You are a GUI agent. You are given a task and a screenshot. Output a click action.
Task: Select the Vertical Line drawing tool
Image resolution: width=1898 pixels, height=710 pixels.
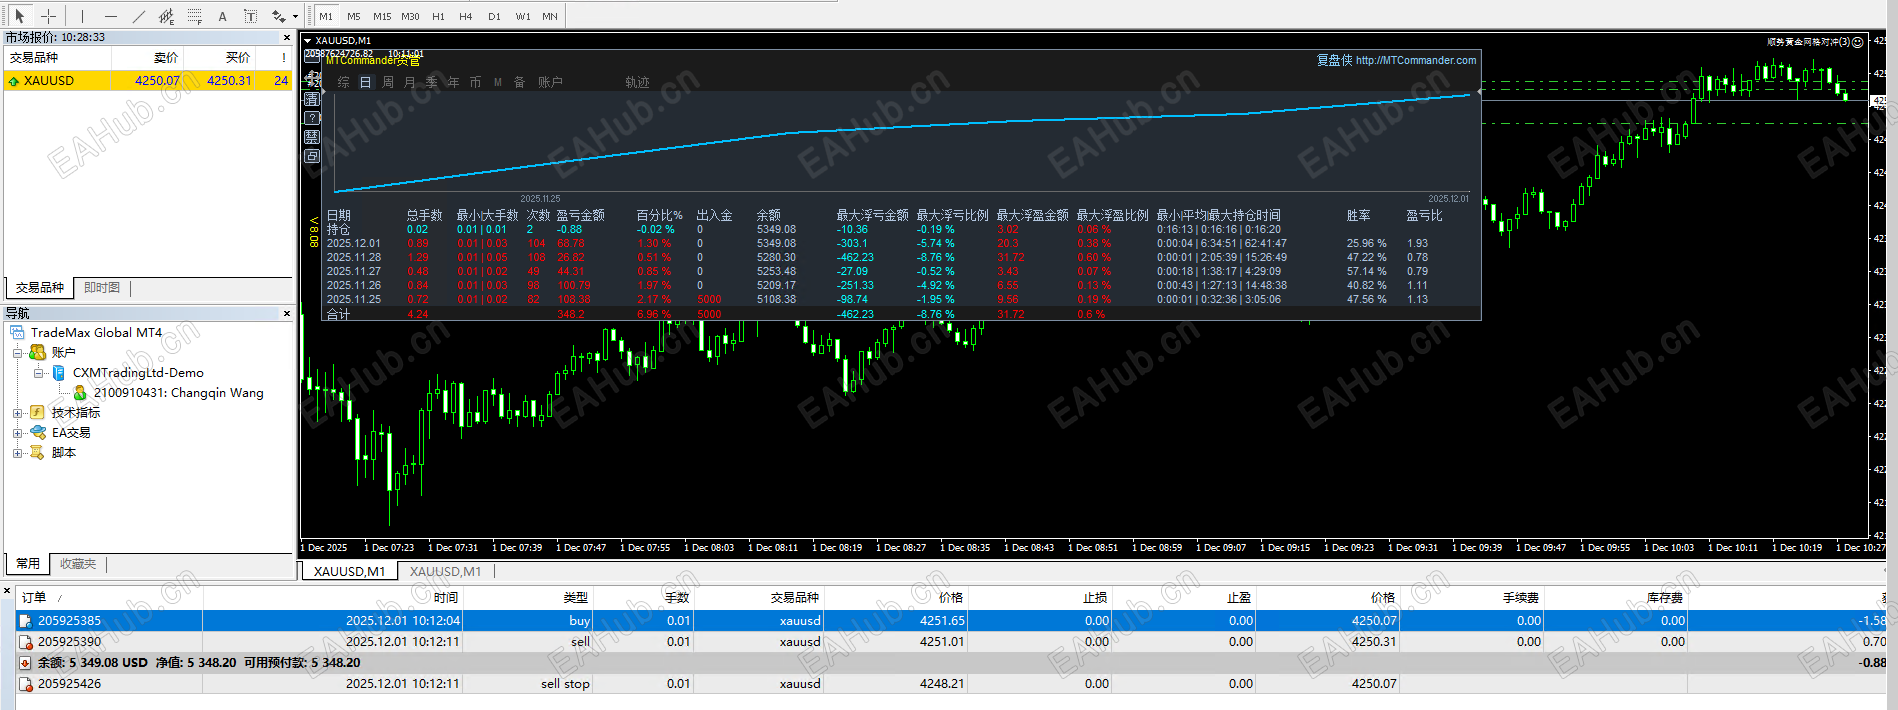[82, 16]
